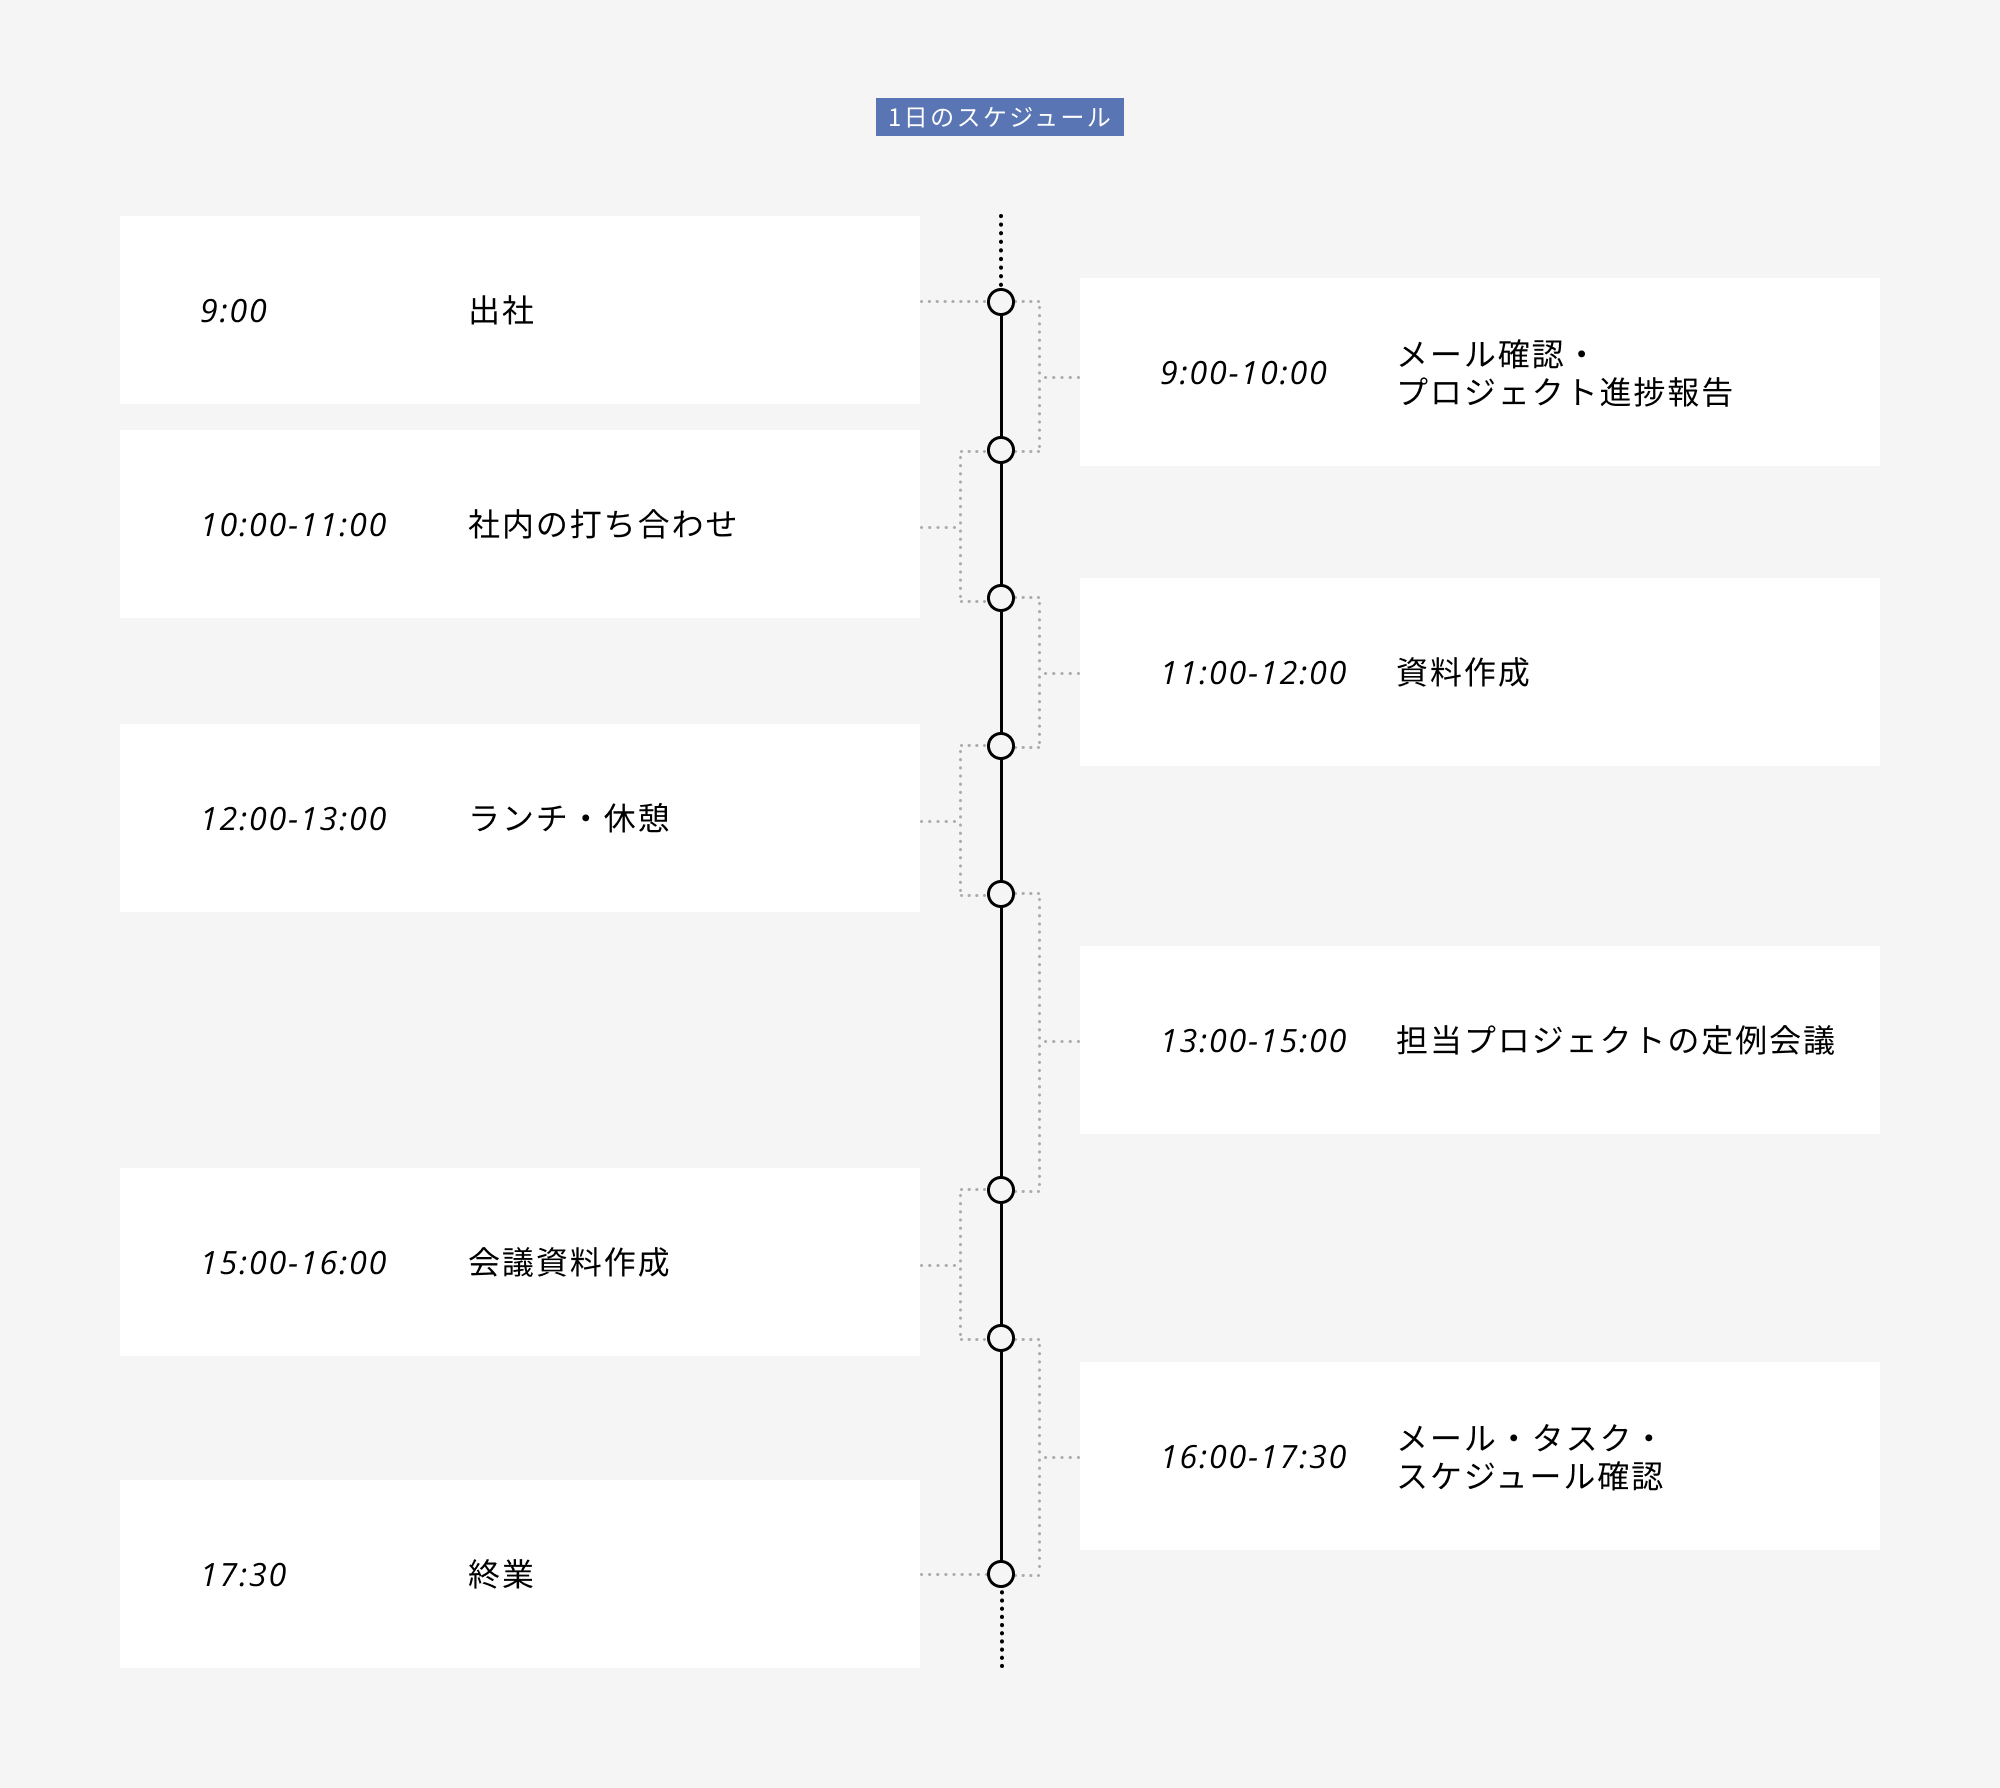Click the 13:00 timeline circle marker
The height and width of the screenshot is (1788, 2000).
pyautogui.click(x=1001, y=894)
